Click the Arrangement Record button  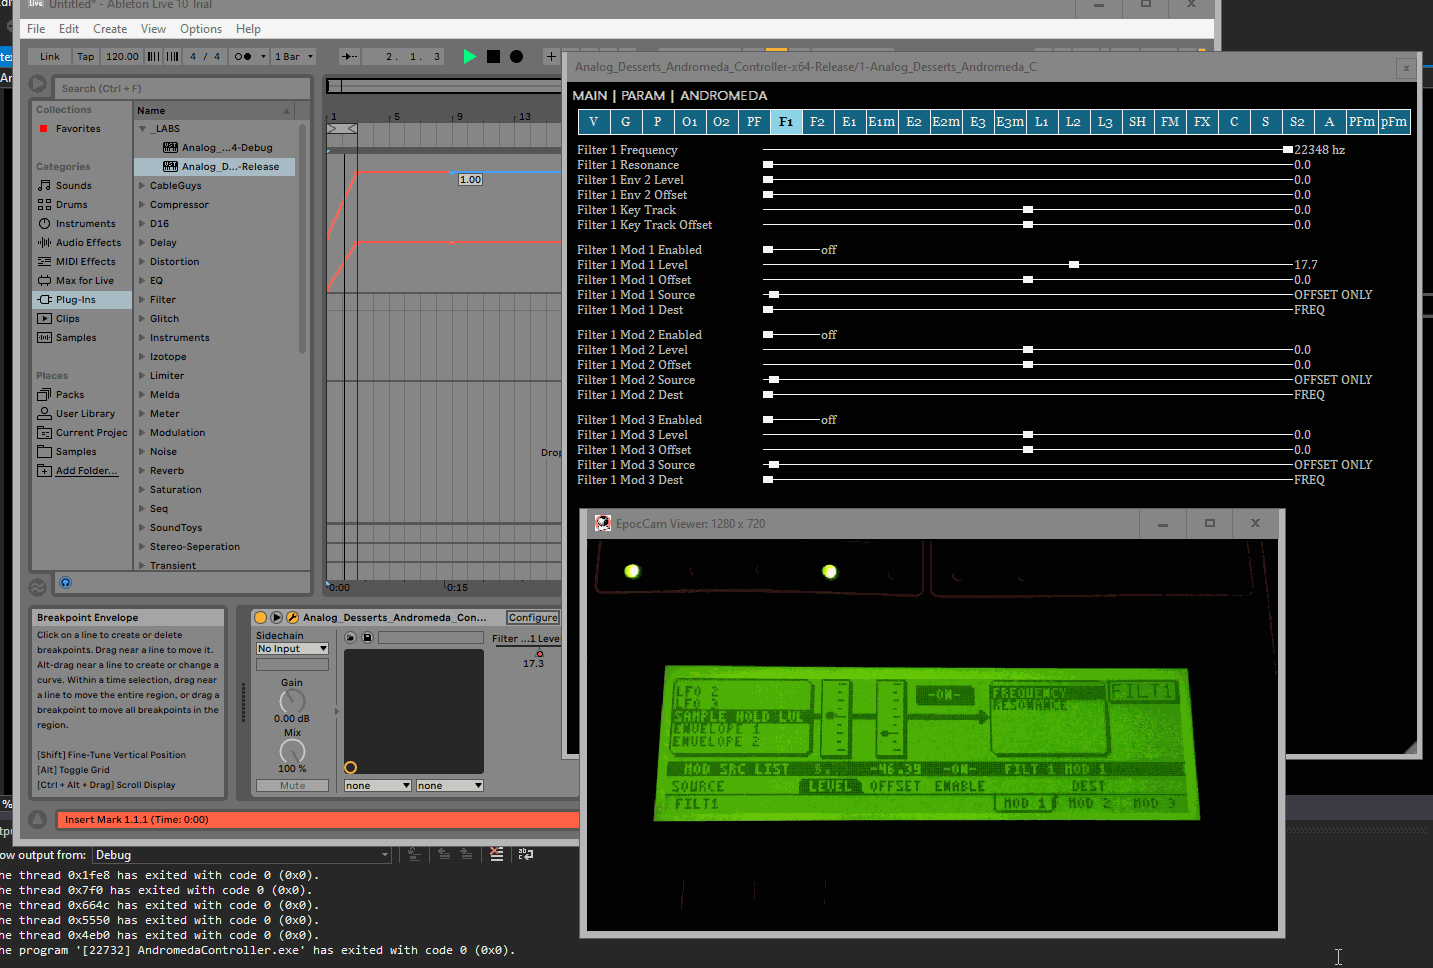pos(516,57)
